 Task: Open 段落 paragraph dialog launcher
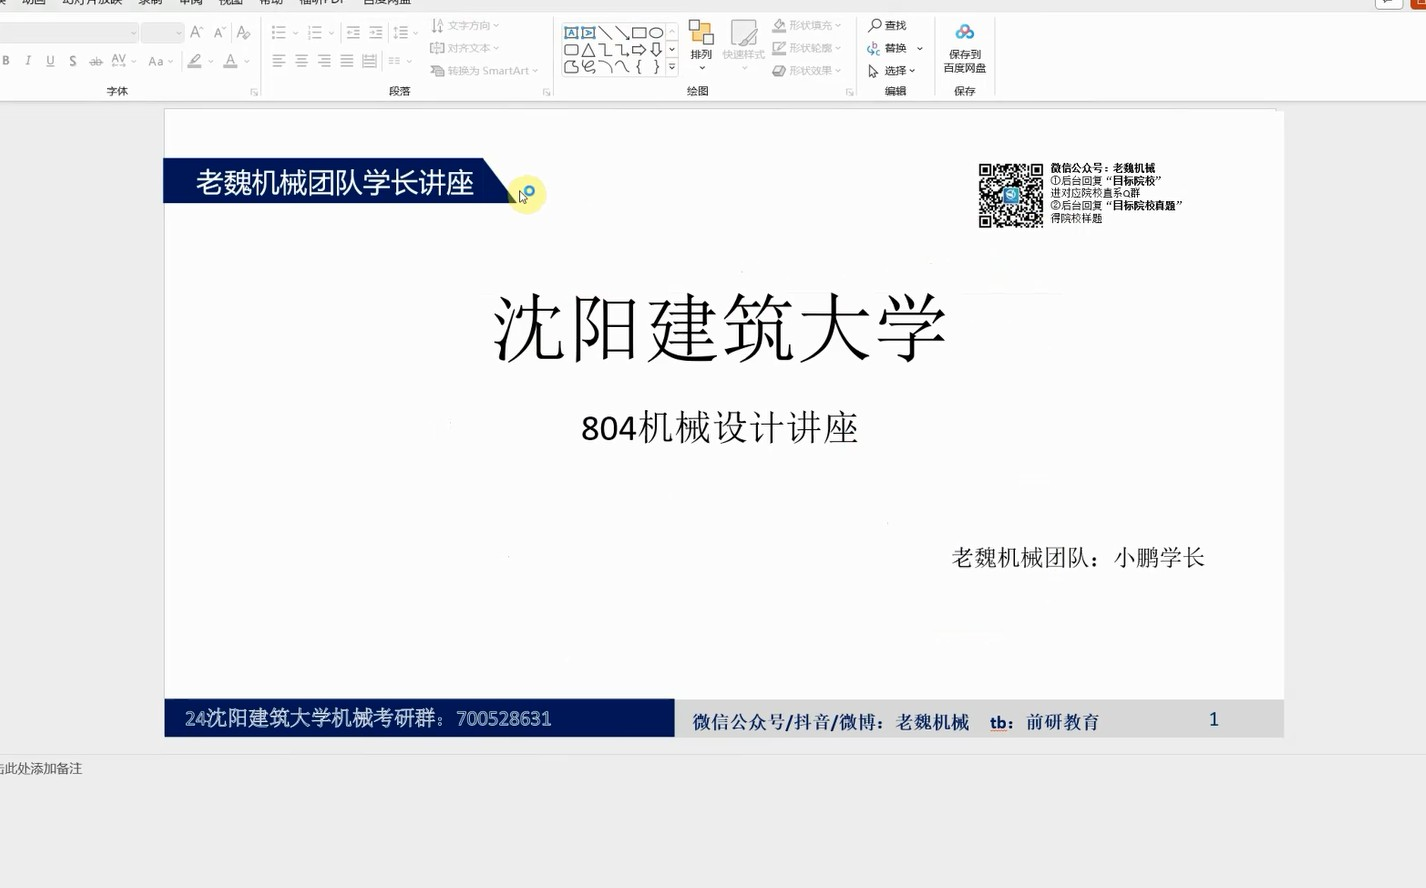tap(546, 92)
